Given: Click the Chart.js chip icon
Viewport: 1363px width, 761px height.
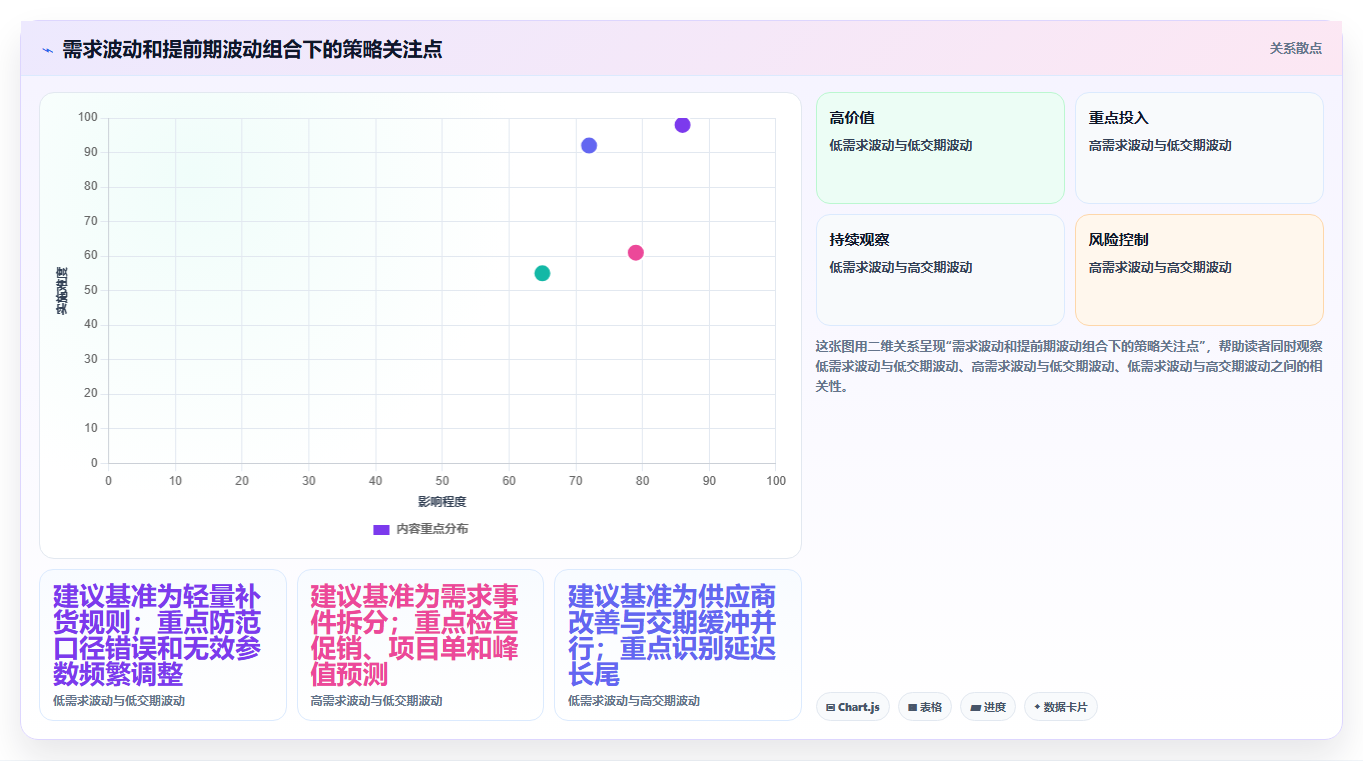Looking at the screenshot, I should point(830,708).
